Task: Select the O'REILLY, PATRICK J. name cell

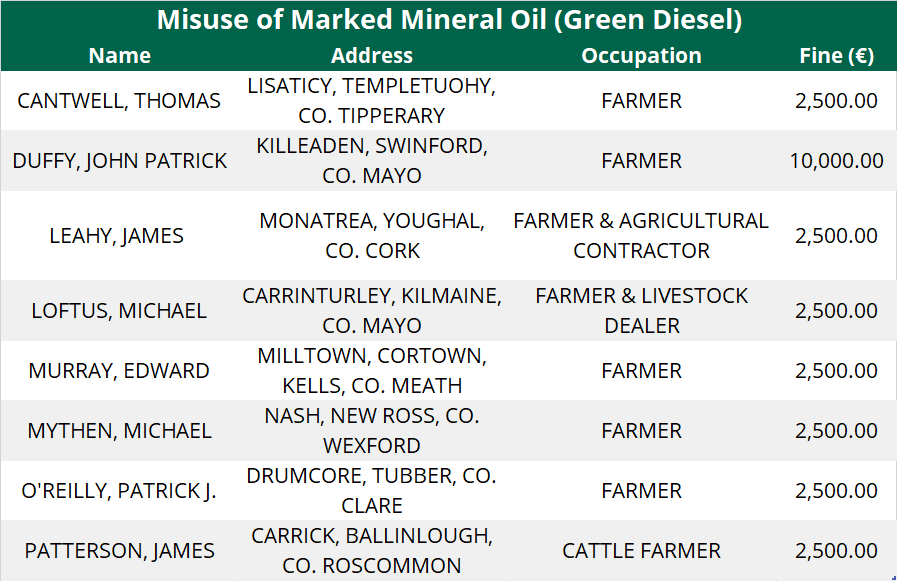Action: (120, 491)
